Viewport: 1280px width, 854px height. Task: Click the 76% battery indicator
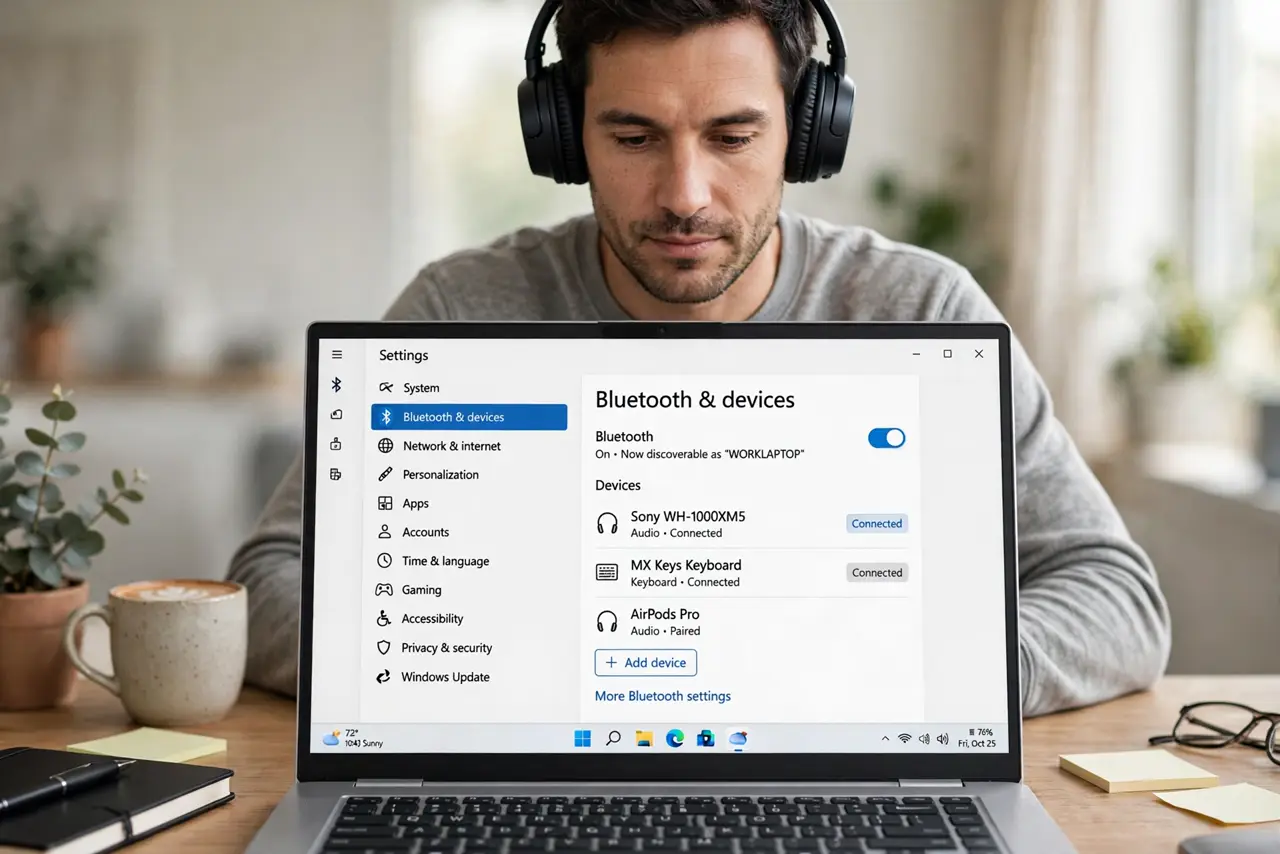(x=981, y=733)
